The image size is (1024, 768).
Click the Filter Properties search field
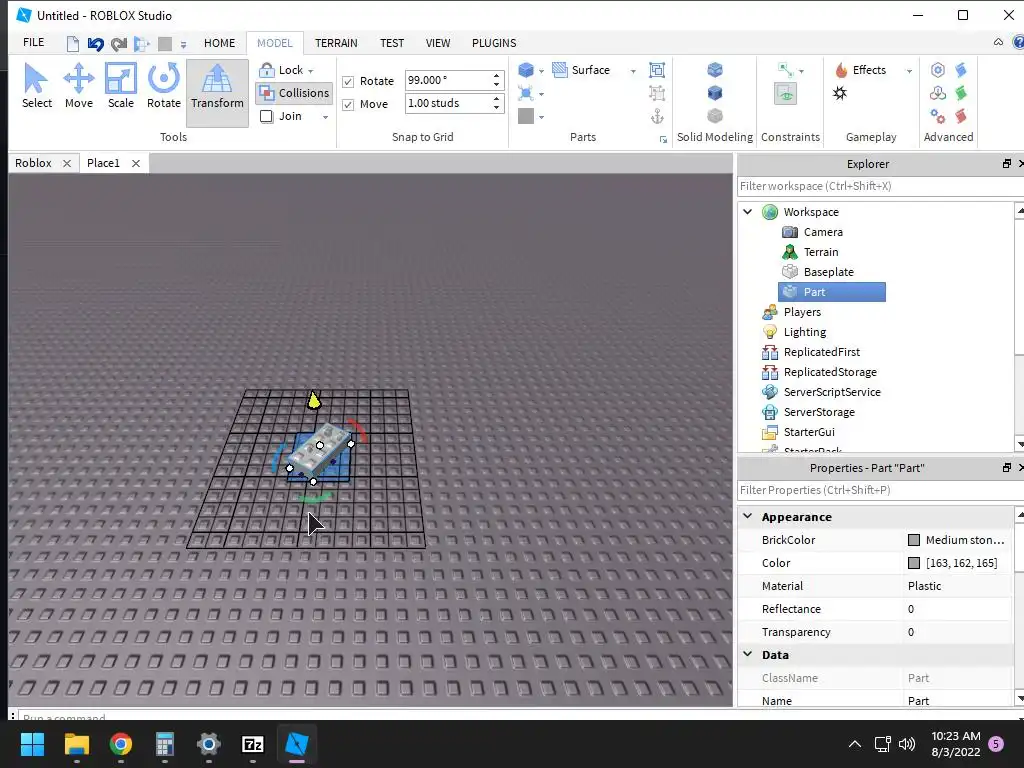tap(880, 490)
